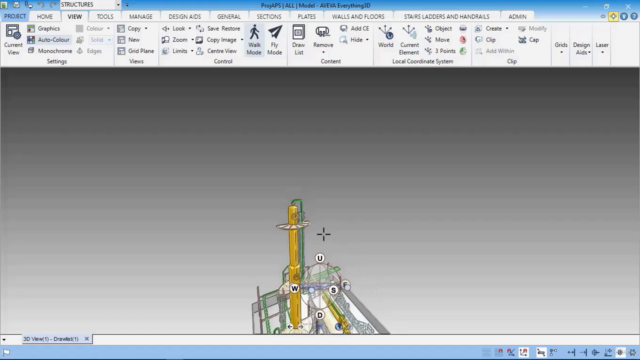640x360 pixels.
Task: Expand the Zoom options dropdown
Action: [192, 40]
